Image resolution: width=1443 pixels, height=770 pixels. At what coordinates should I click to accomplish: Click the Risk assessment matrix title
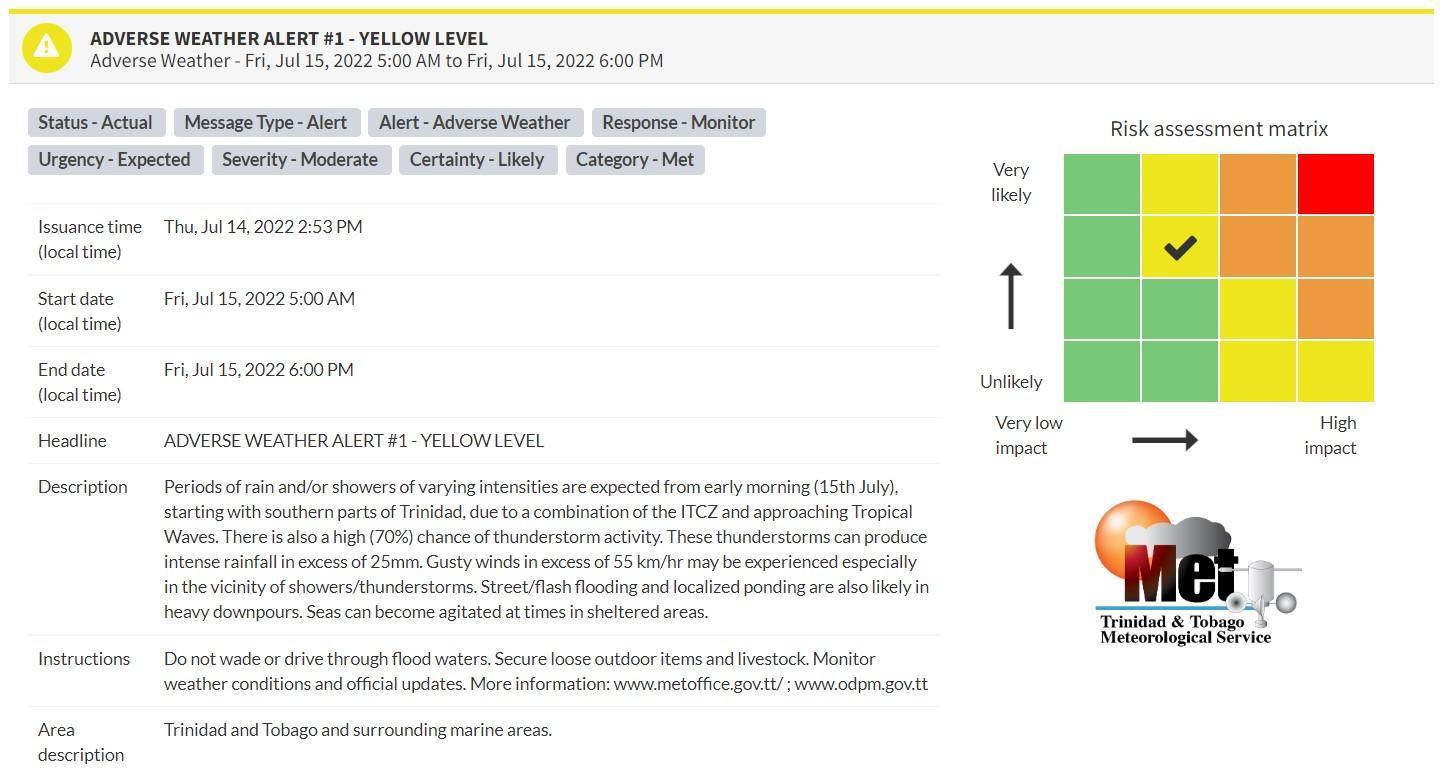(x=1219, y=129)
